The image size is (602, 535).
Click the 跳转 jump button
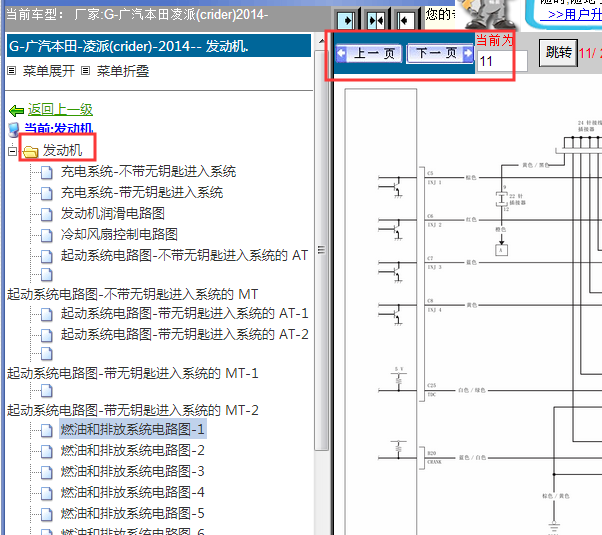pyautogui.click(x=558, y=53)
